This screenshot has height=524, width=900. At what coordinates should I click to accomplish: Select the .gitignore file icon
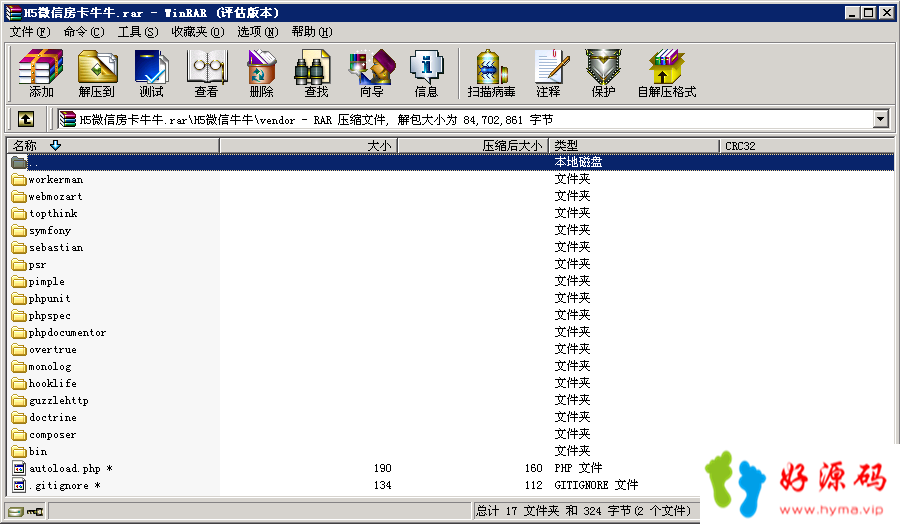[x=19, y=486]
